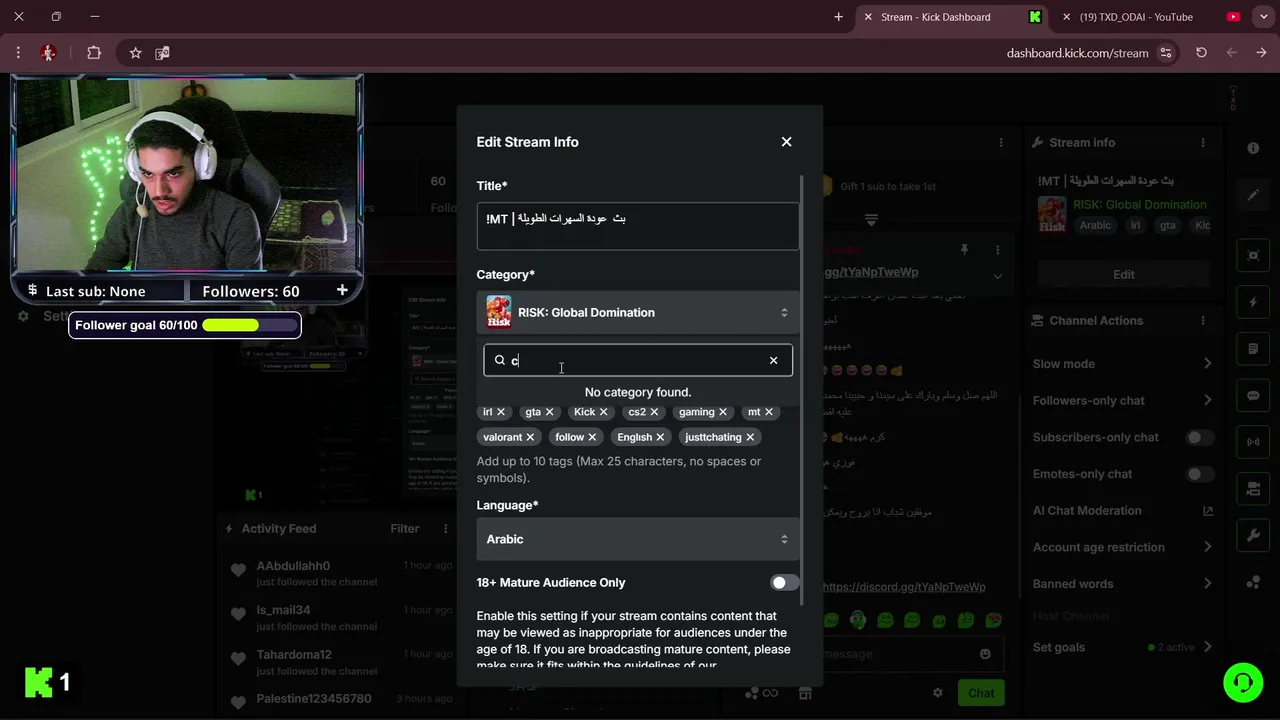
Task: Remove the 'valorant' tag
Action: tap(530, 437)
